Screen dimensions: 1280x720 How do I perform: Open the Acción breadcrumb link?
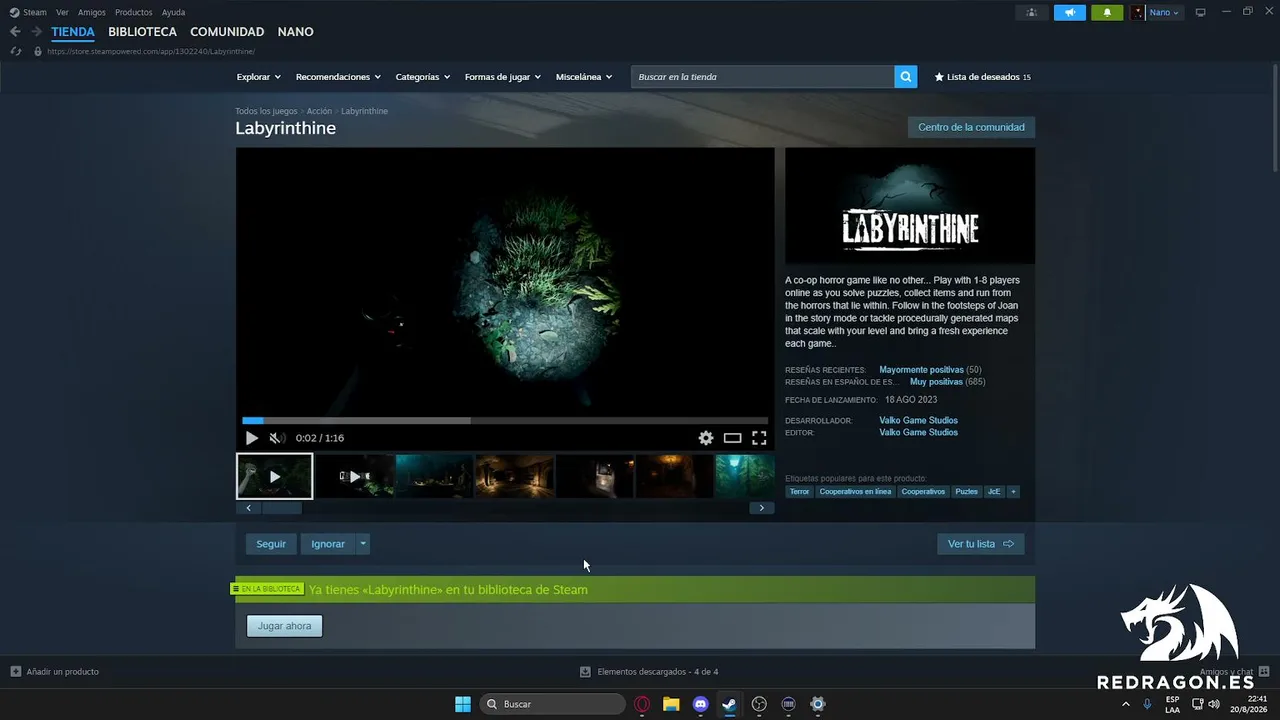click(x=319, y=111)
